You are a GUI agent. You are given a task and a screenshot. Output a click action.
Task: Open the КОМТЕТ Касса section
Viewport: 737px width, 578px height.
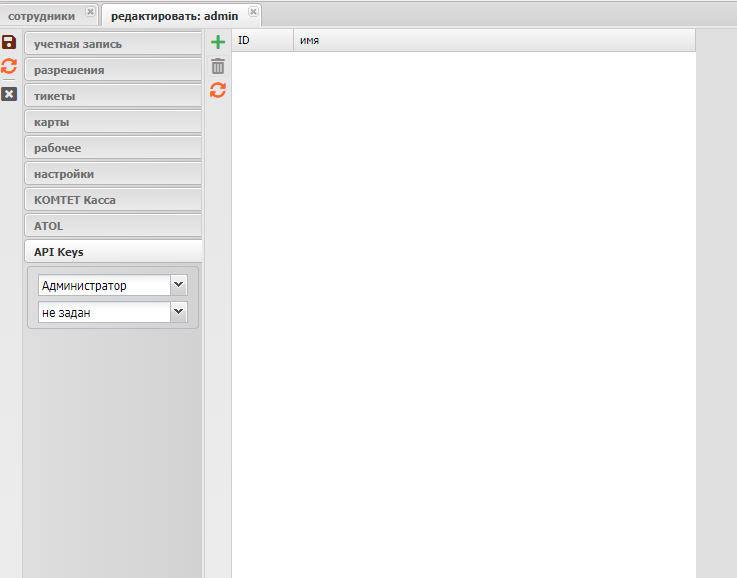point(112,200)
